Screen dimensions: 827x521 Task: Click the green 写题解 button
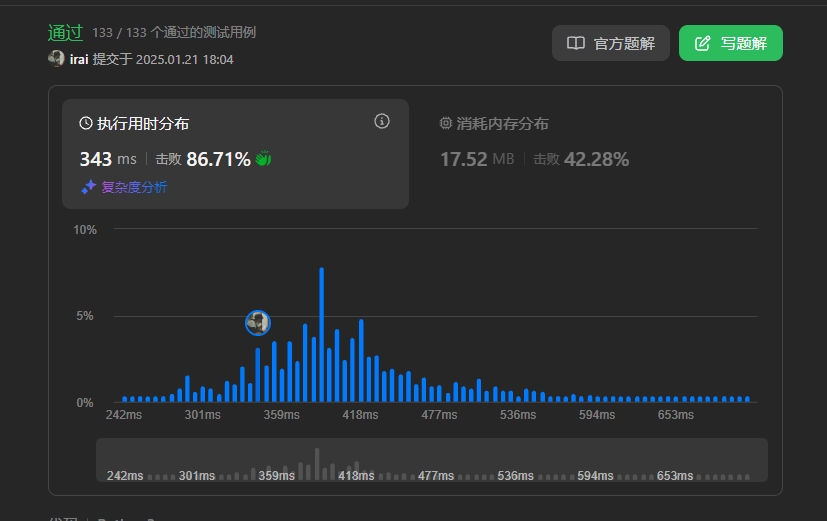(730, 43)
